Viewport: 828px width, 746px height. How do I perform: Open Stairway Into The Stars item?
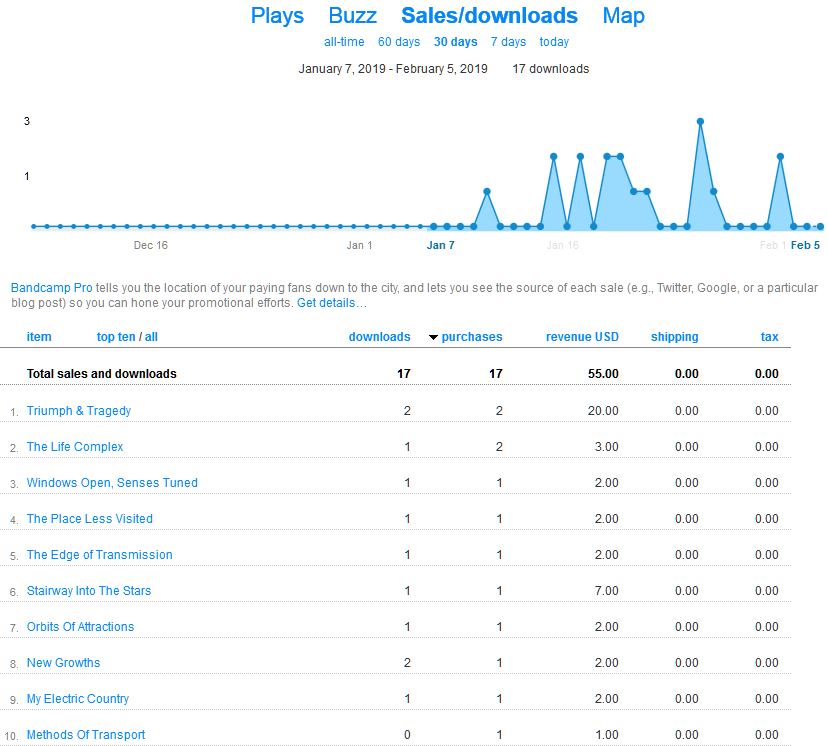(x=89, y=591)
